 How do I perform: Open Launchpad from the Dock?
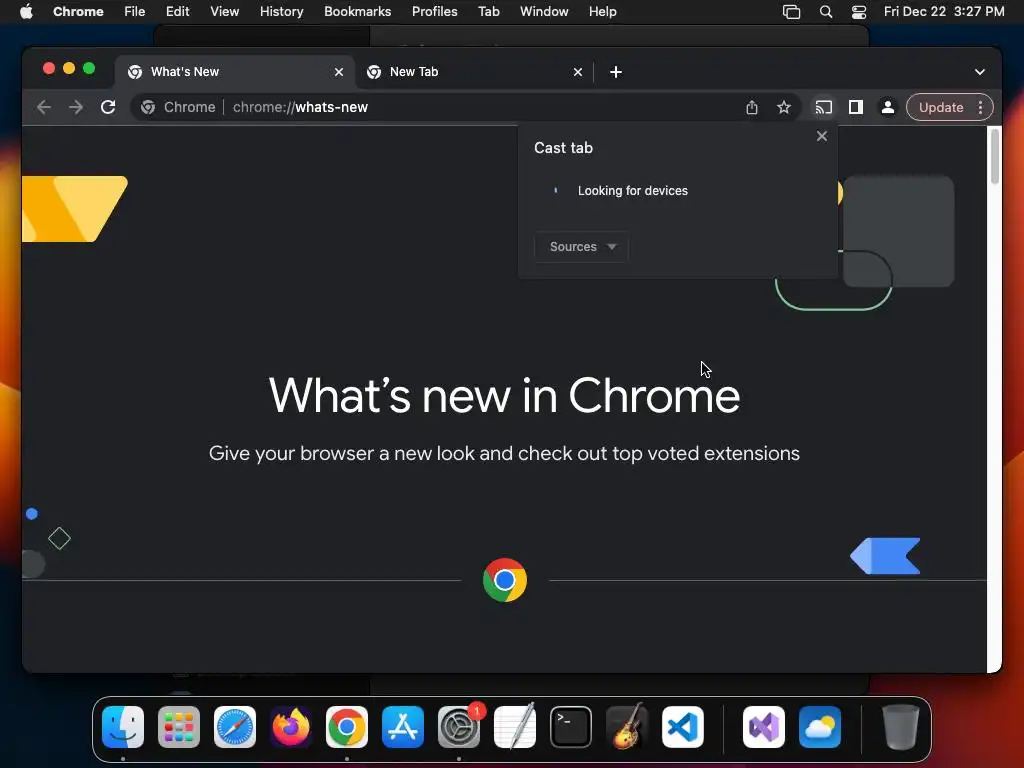point(179,727)
